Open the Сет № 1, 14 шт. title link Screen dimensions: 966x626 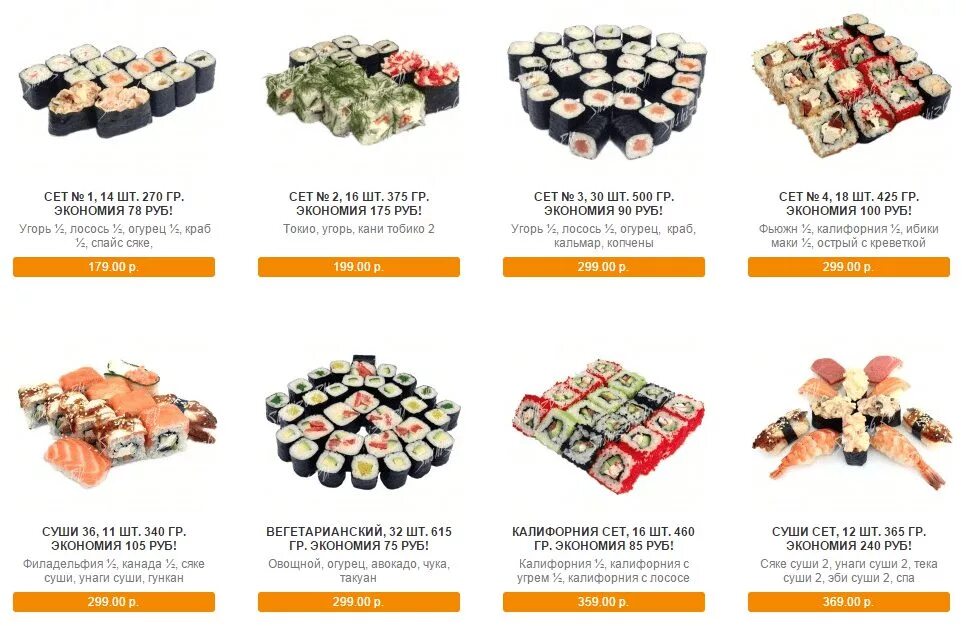pos(114,204)
